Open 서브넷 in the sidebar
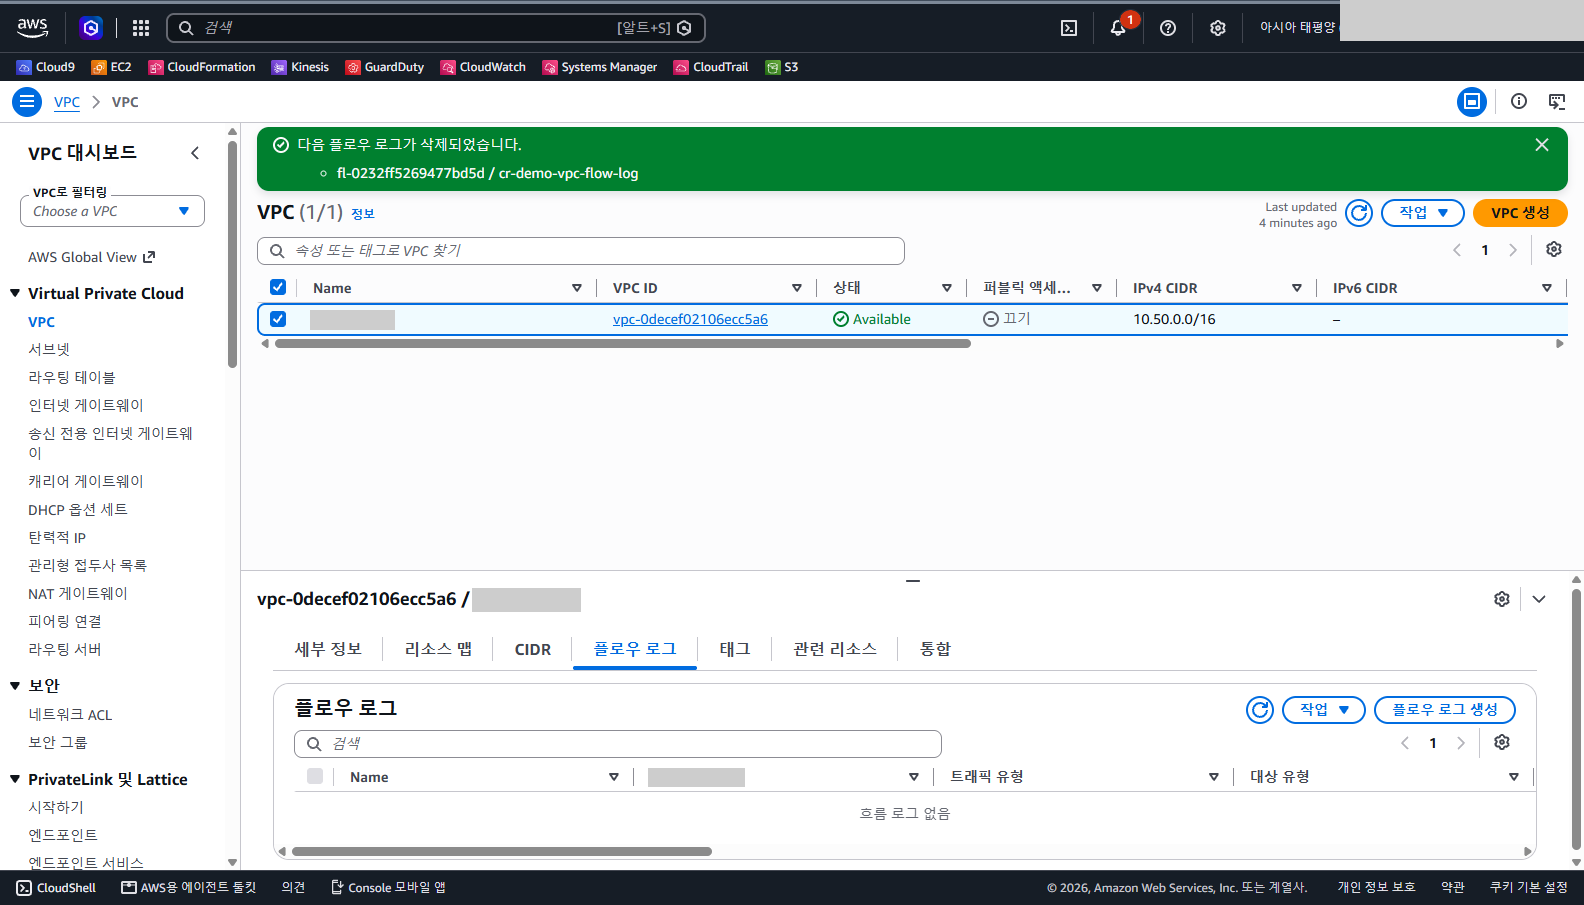 [49, 349]
